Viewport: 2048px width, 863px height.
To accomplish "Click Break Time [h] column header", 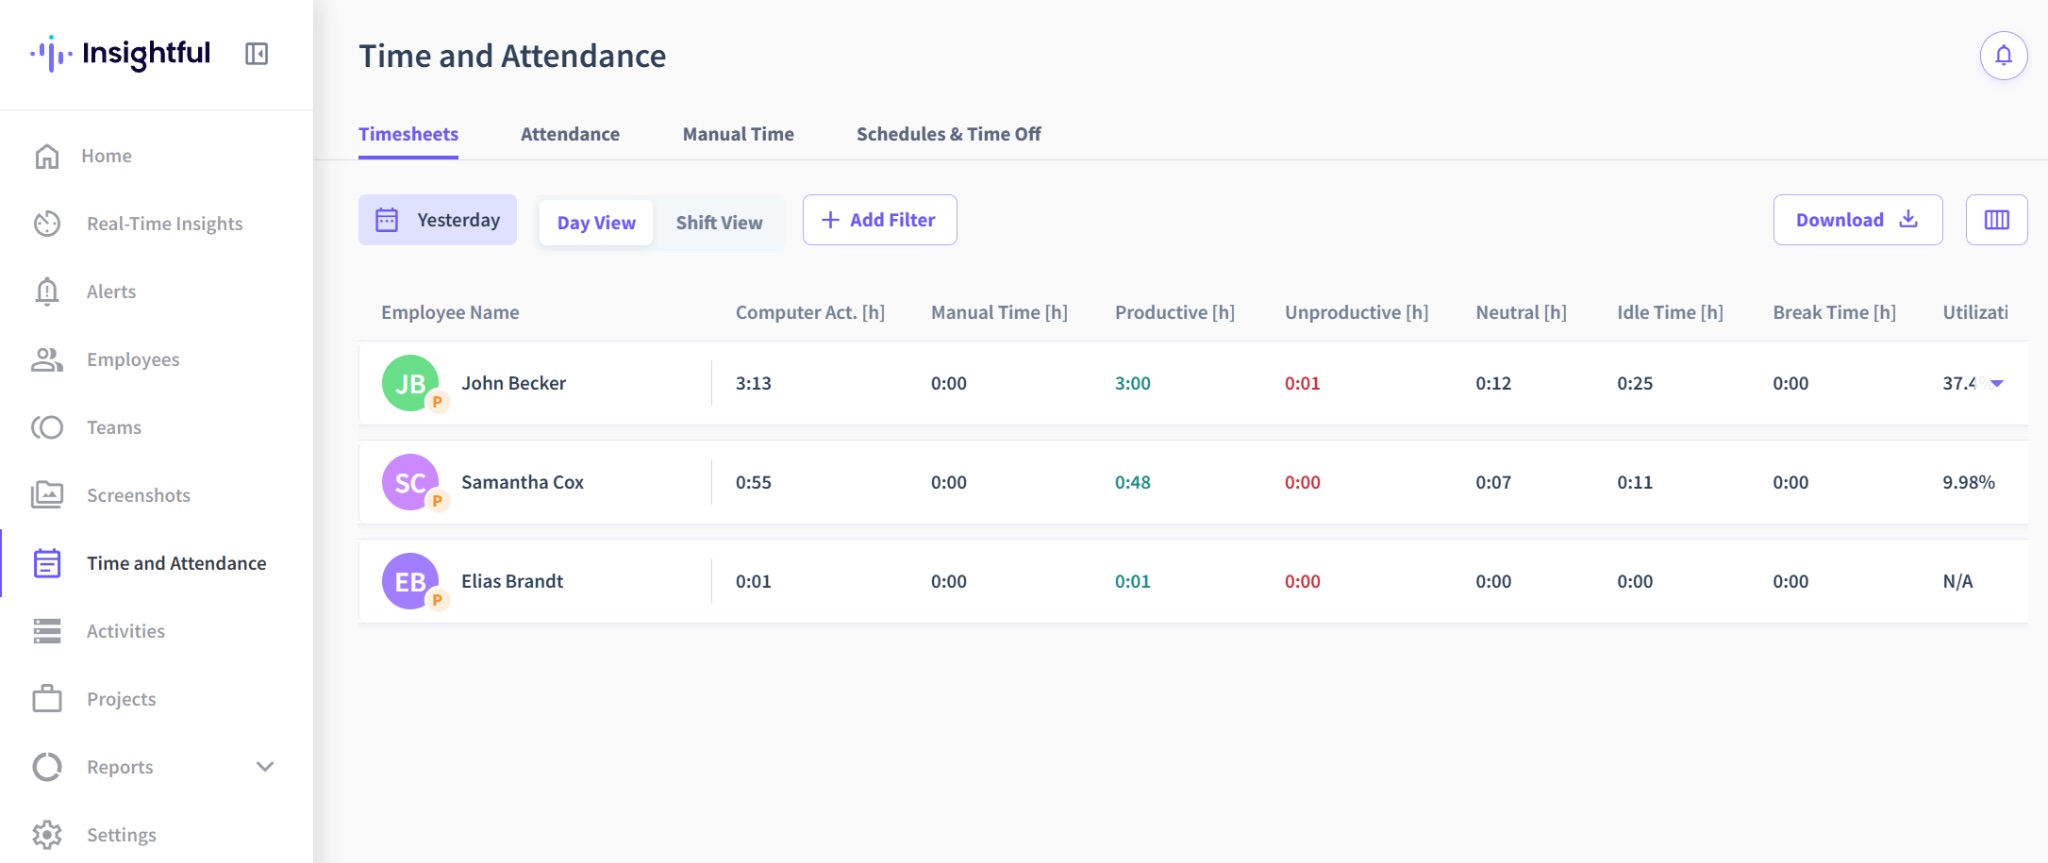I will tap(1834, 312).
